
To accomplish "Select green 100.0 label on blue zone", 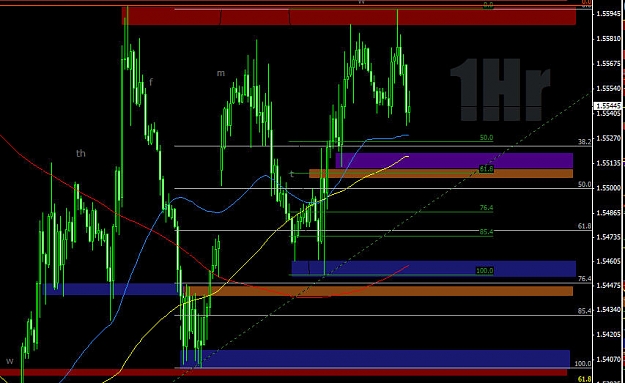I will tap(485, 271).
